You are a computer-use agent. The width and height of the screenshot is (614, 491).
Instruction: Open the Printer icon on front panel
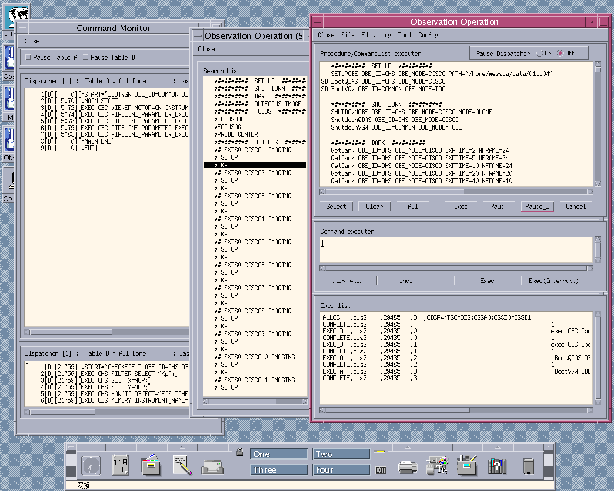[x=407, y=467]
